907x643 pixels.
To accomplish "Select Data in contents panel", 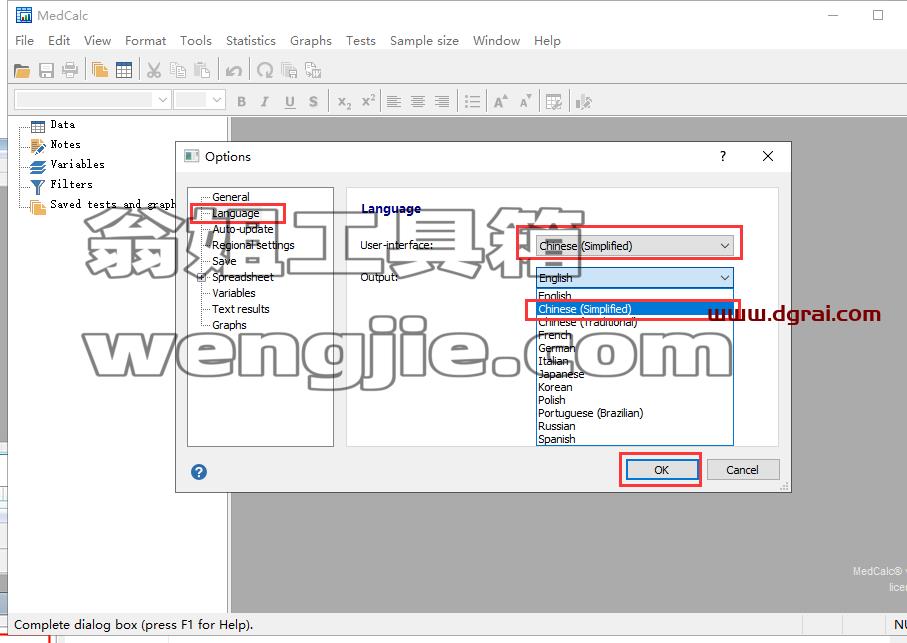I will pos(62,125).
